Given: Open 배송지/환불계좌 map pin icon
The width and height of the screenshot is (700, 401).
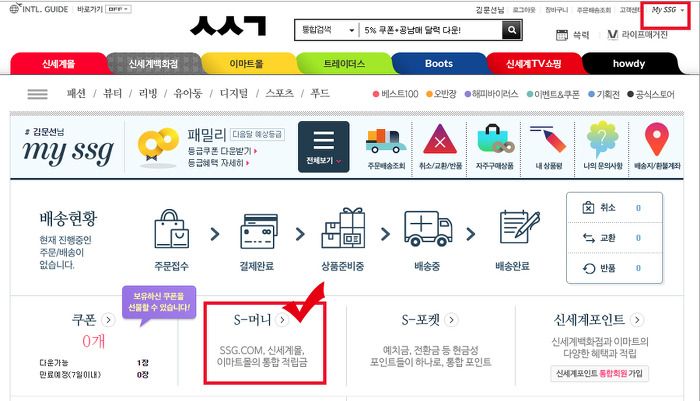Looking at the screenshot, I should click(x=657, y=139).
